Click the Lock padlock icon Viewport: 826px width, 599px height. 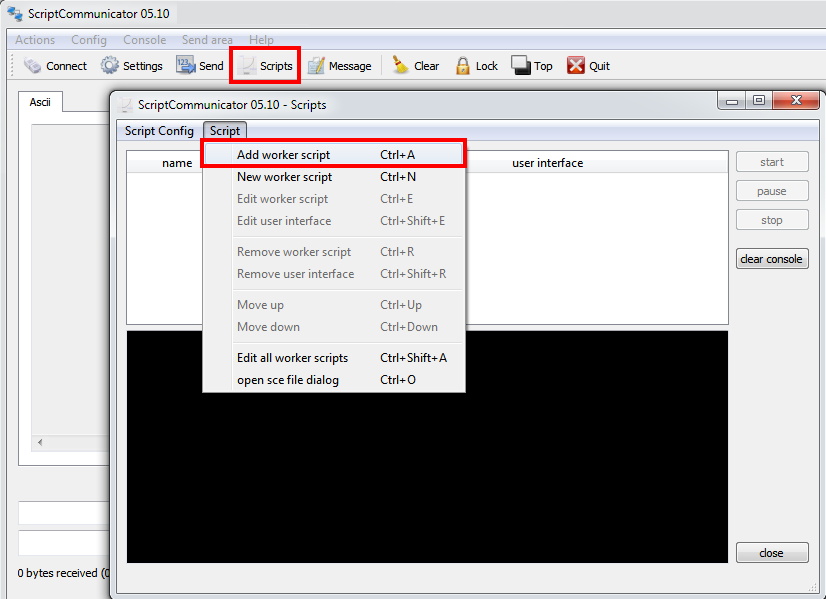coord(463,66)
